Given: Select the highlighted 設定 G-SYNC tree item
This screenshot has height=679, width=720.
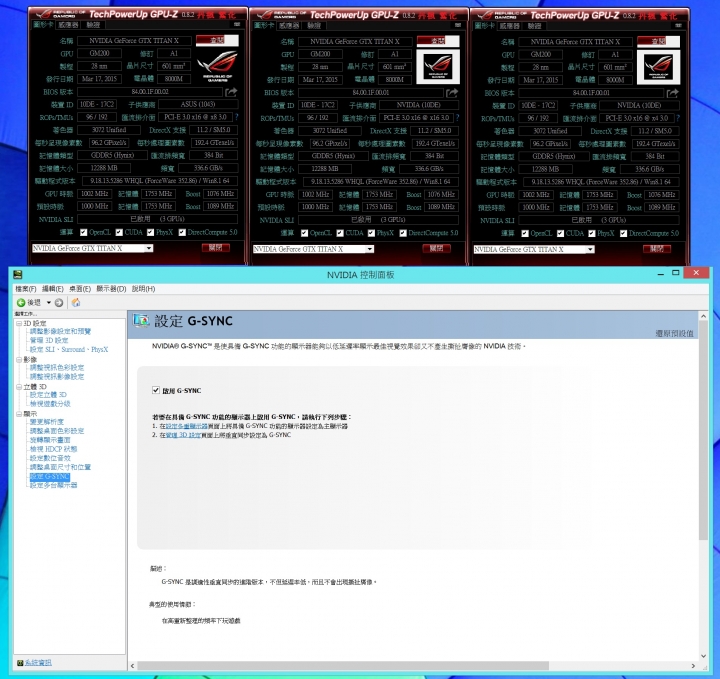Looking at the screenshot, I should [50, 477].
